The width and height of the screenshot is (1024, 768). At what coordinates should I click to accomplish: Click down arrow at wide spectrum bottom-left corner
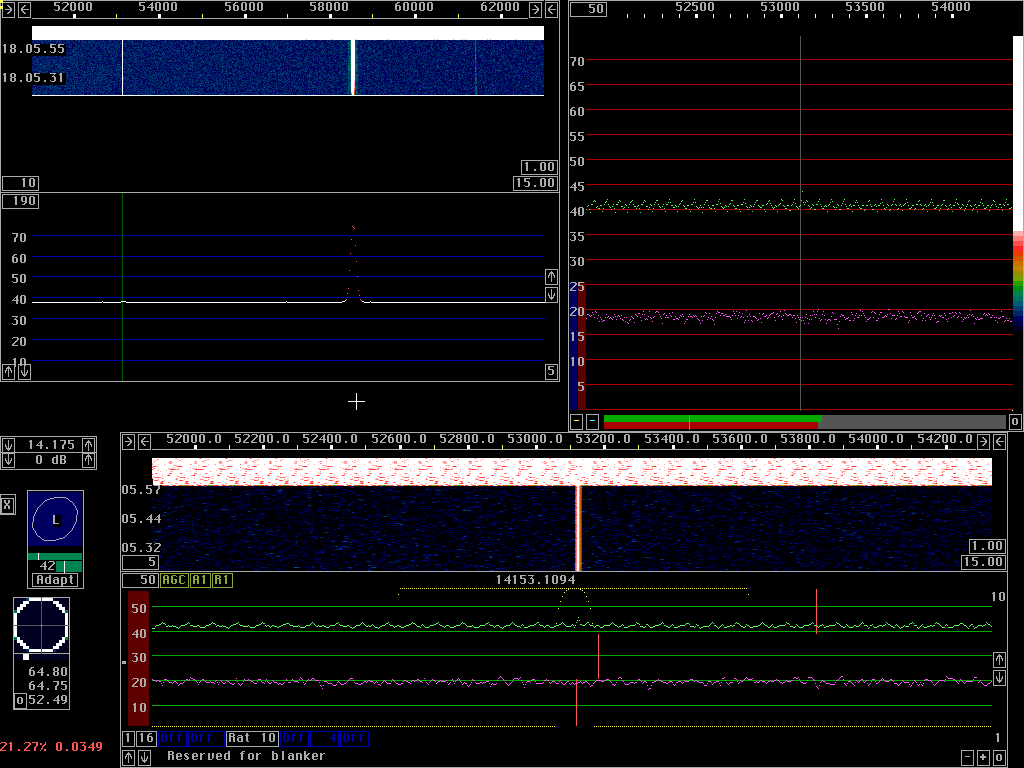pyautogui.click(x=24, y=372)
